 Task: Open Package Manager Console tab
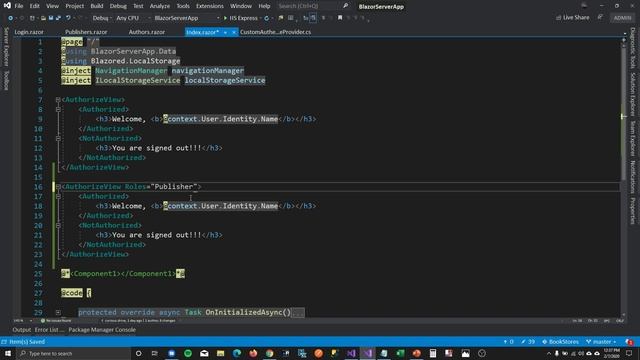coord(102,329)
